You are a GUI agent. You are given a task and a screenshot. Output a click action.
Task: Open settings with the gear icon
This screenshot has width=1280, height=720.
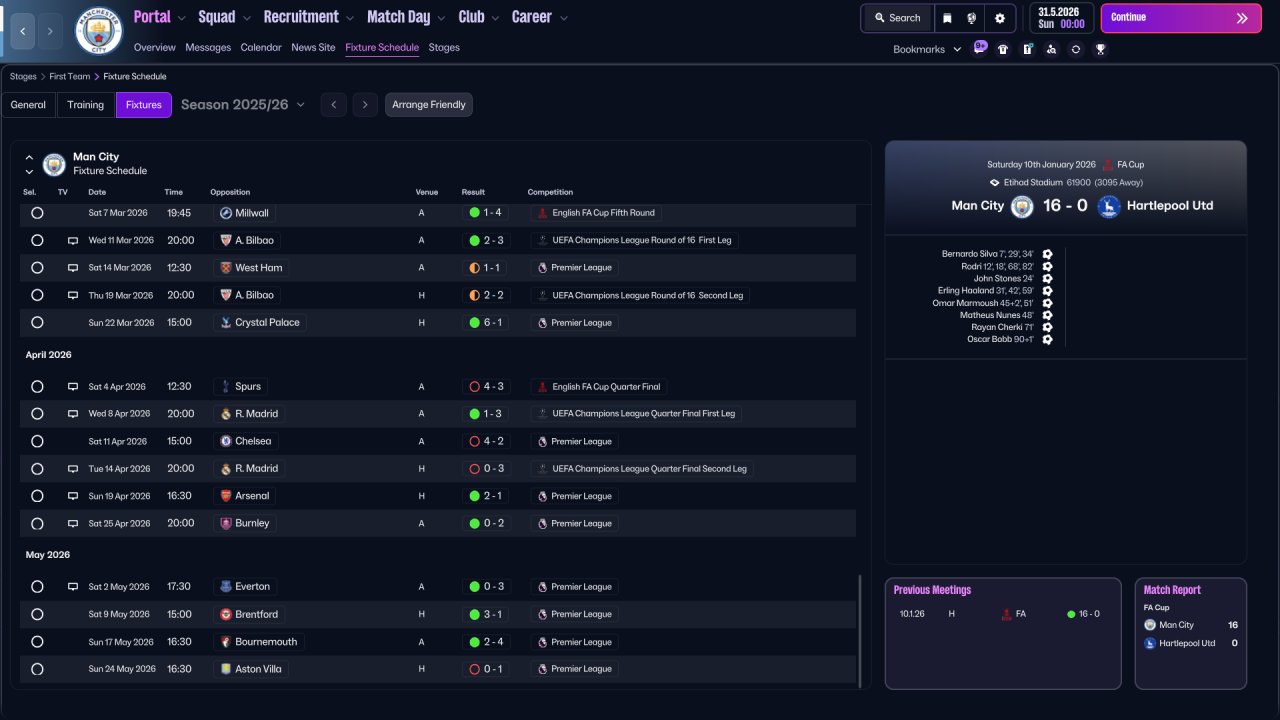click(999, 18)
